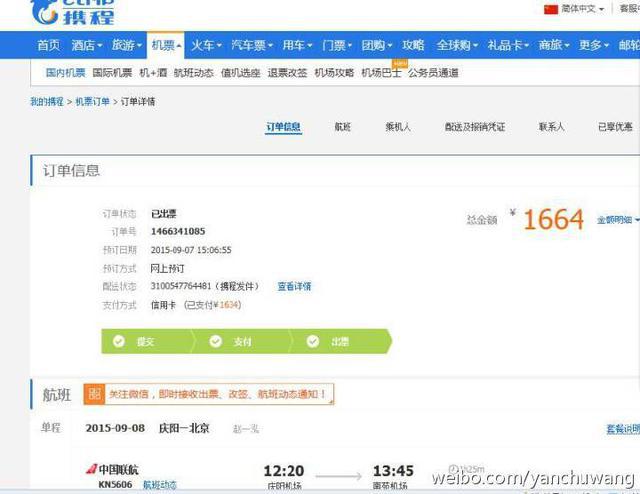This screenshot has height=494, width=640.
Task: Open the 简体中文 language dropdown
Action: coord(582,9)
